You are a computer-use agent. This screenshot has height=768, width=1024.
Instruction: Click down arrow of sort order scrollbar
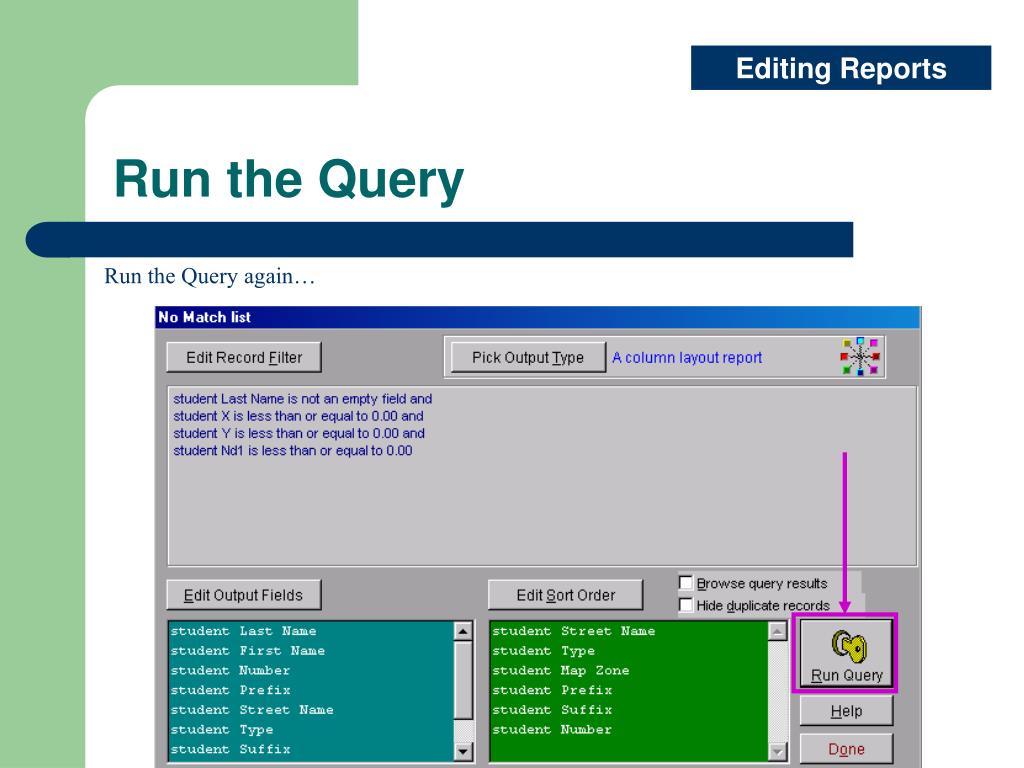pos(777,751)
